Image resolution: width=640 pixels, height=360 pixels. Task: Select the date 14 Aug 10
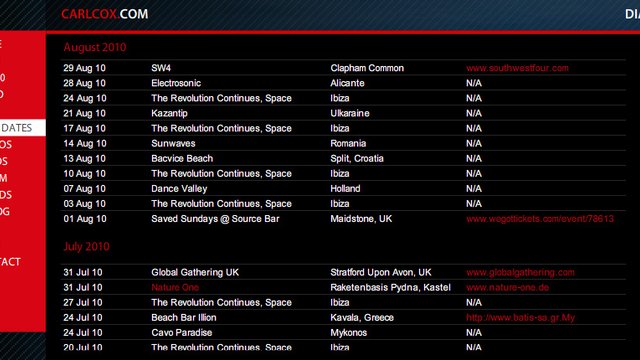point(84,144)
